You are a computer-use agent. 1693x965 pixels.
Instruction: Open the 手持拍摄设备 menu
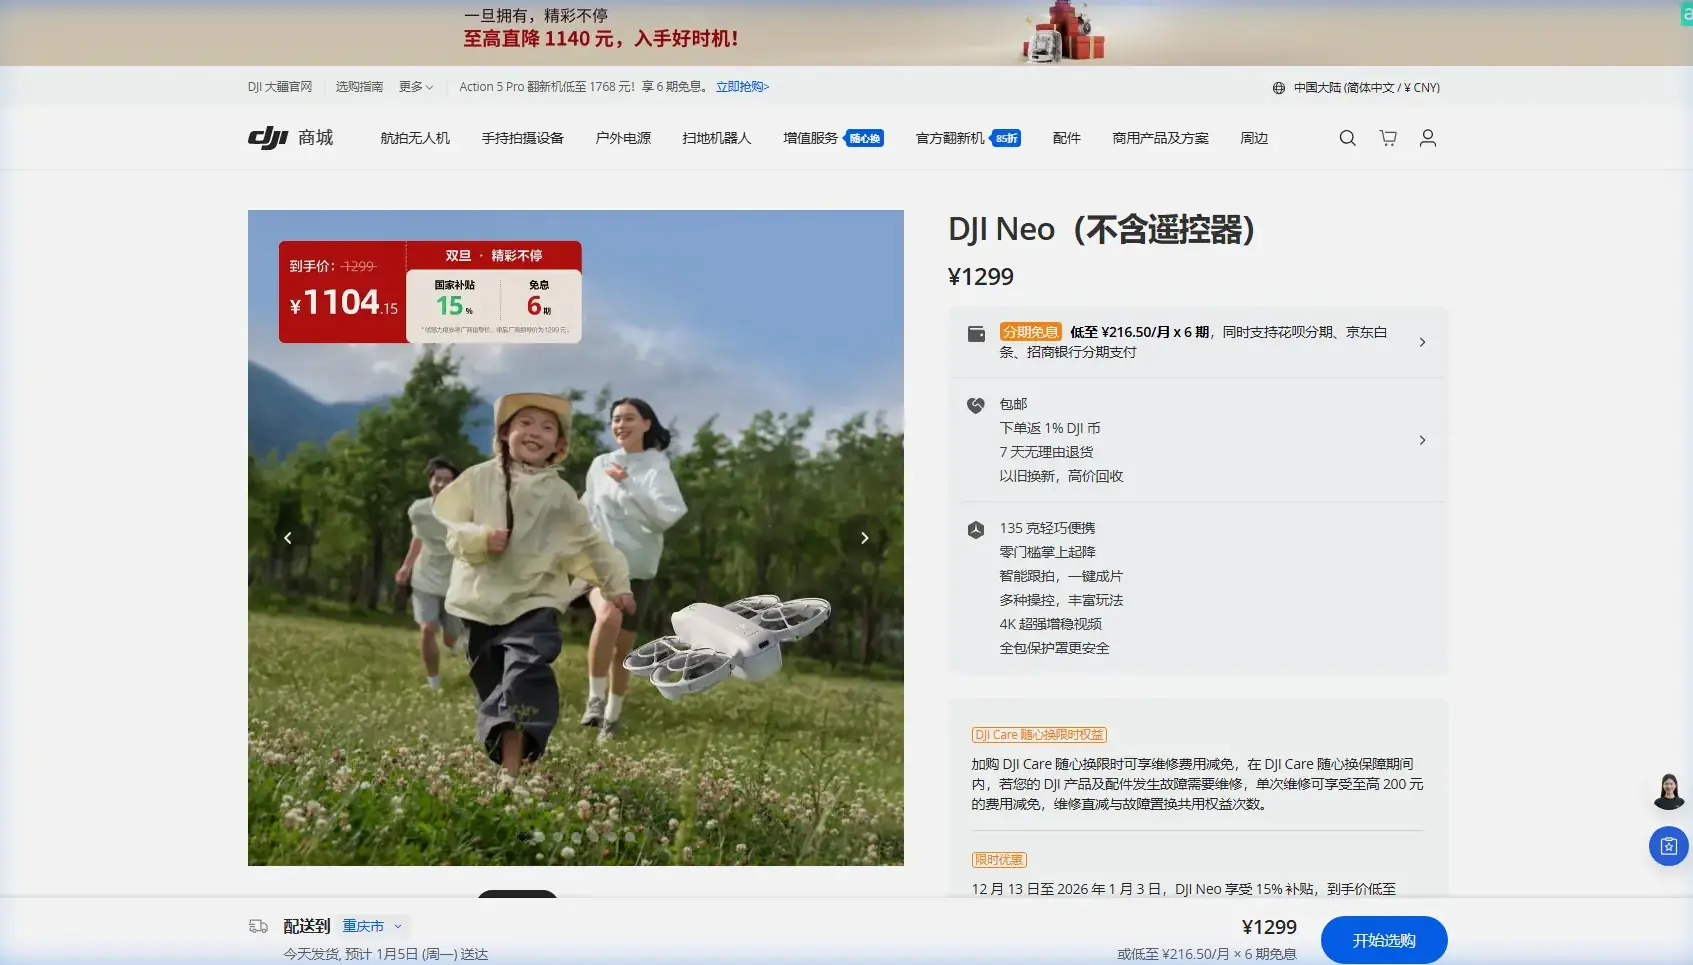click(x=522, y=138)
